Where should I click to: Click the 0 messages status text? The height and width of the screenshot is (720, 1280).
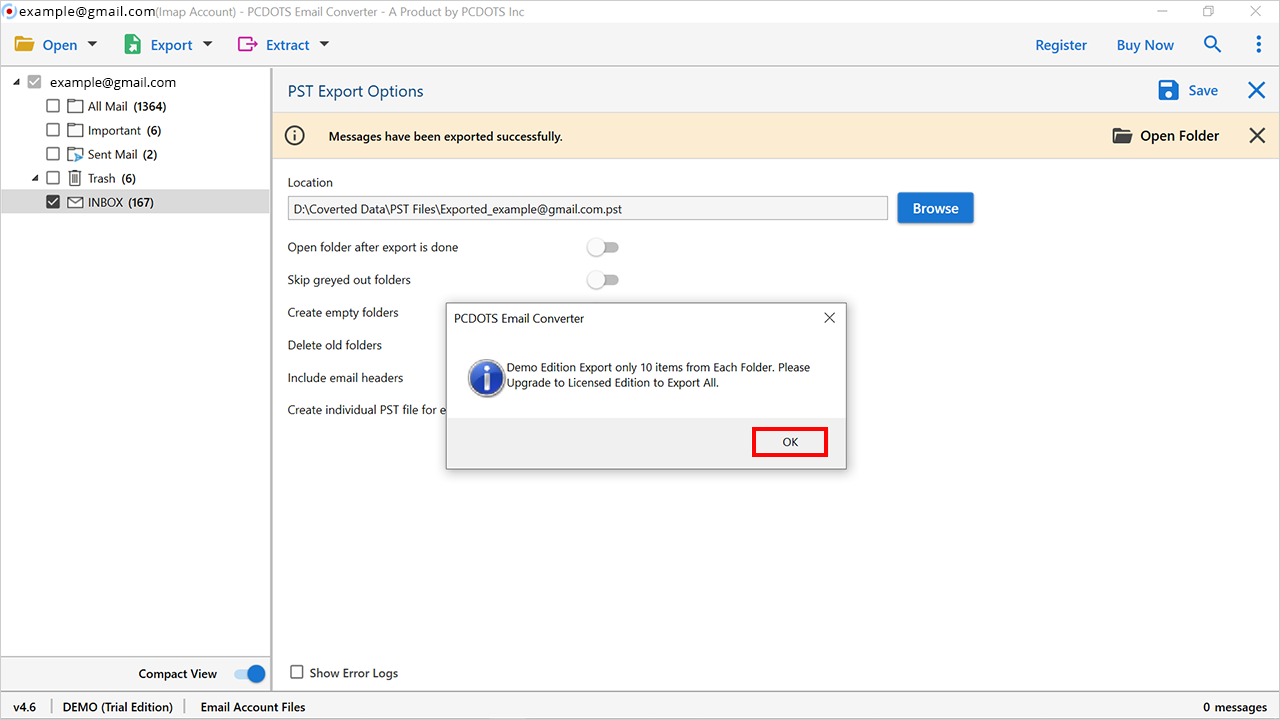(1235, 707)
